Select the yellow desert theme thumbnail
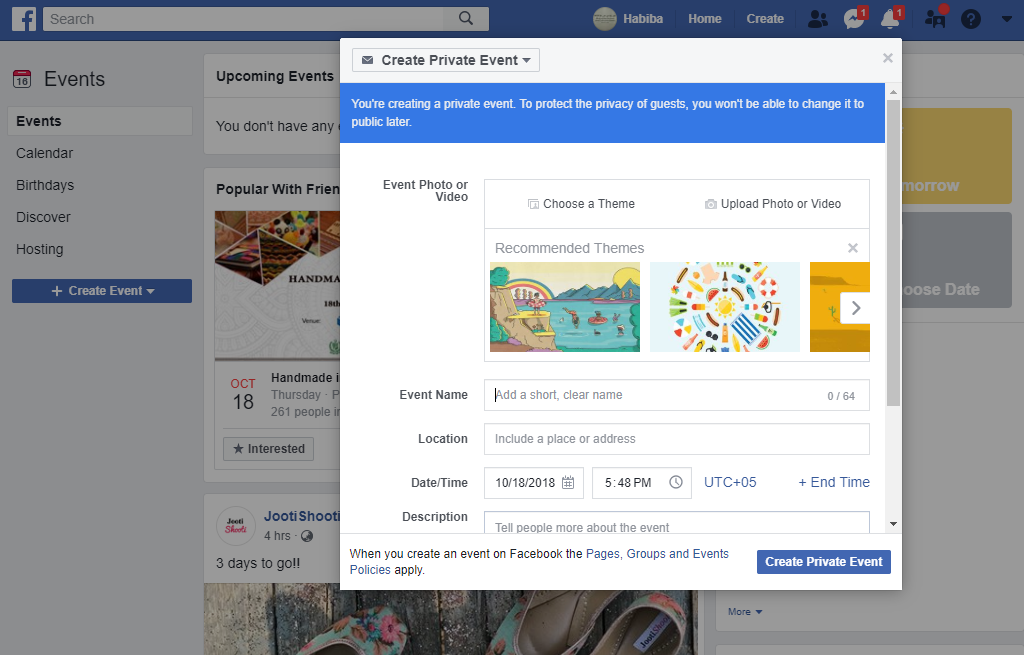 coord(840,307)
